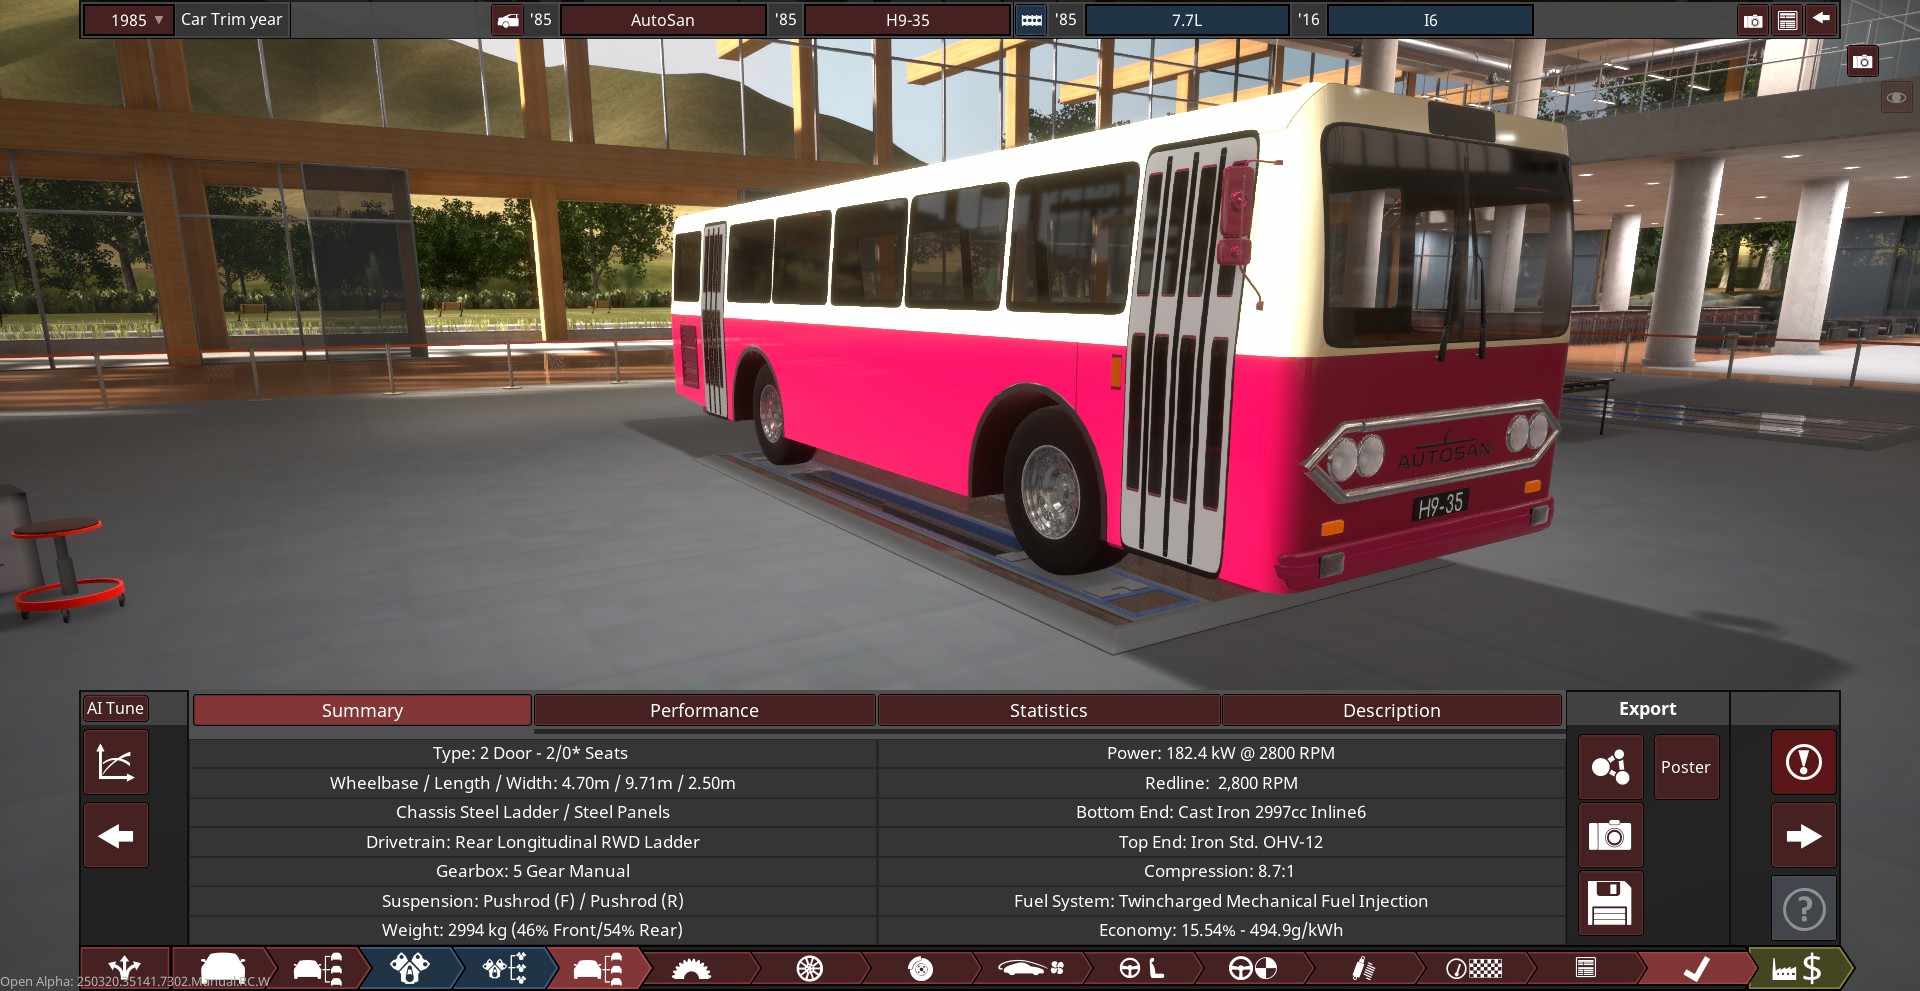Open the blue engine variant step icon
1920x991 pixels.
505,968
